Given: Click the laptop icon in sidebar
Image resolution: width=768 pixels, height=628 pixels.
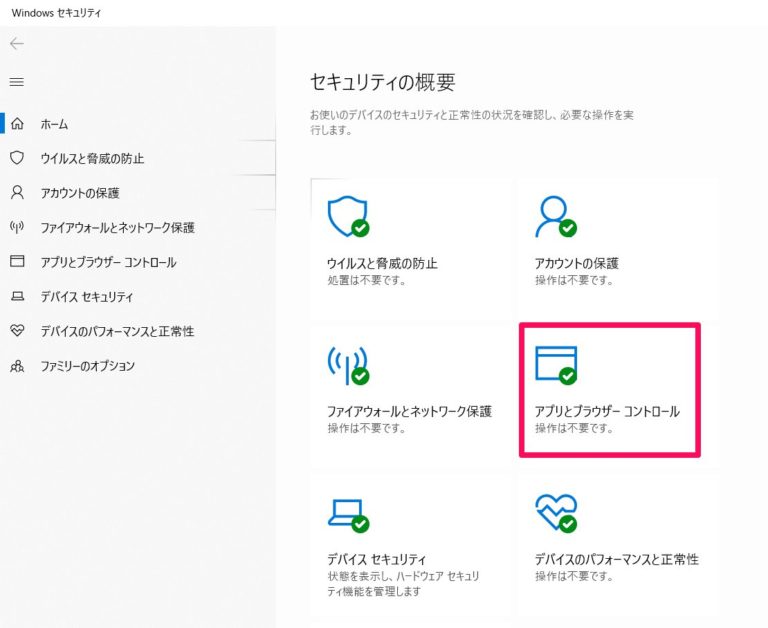Looking at the screenshot, I should [17, 296].
